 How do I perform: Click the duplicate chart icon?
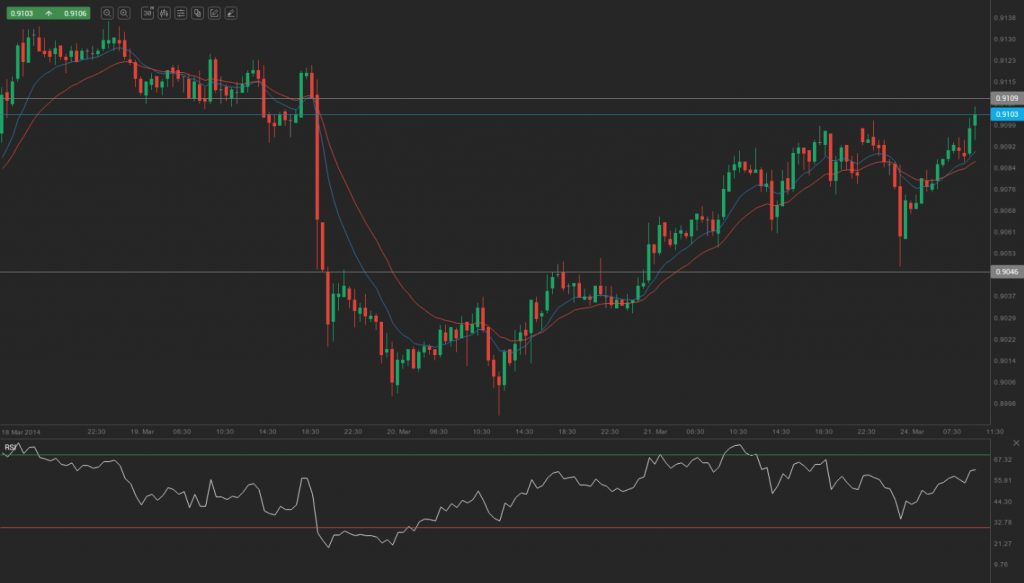click(x=197, y=13)
